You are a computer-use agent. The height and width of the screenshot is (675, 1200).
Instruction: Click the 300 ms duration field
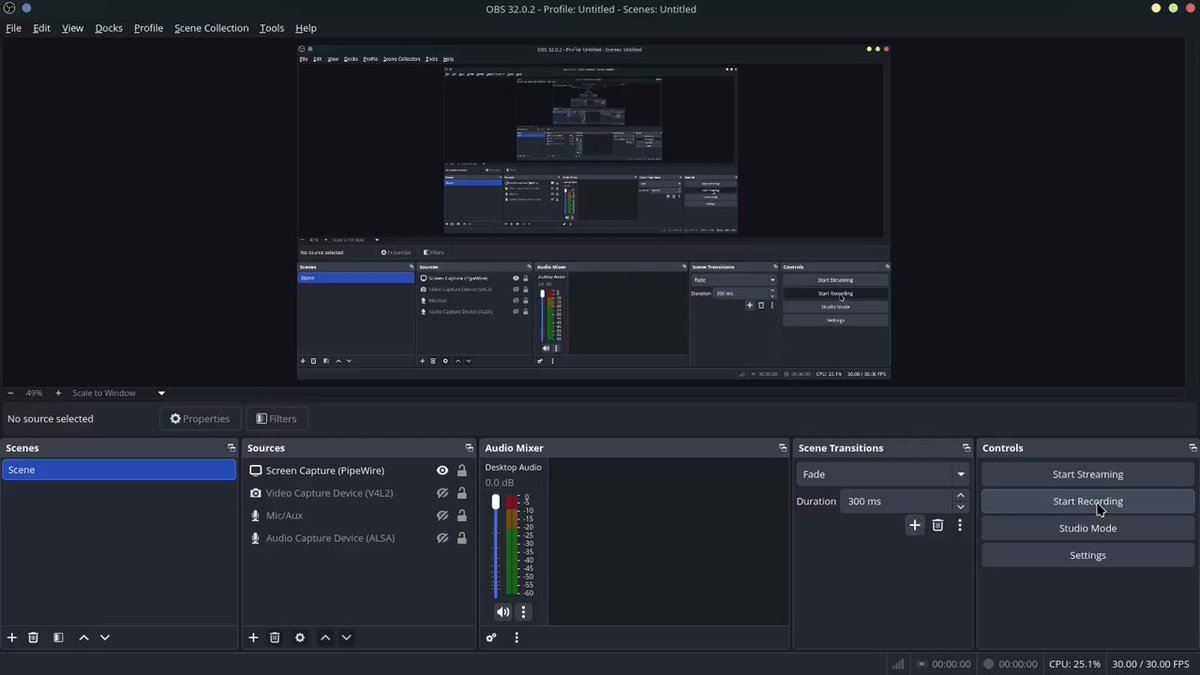896,501
